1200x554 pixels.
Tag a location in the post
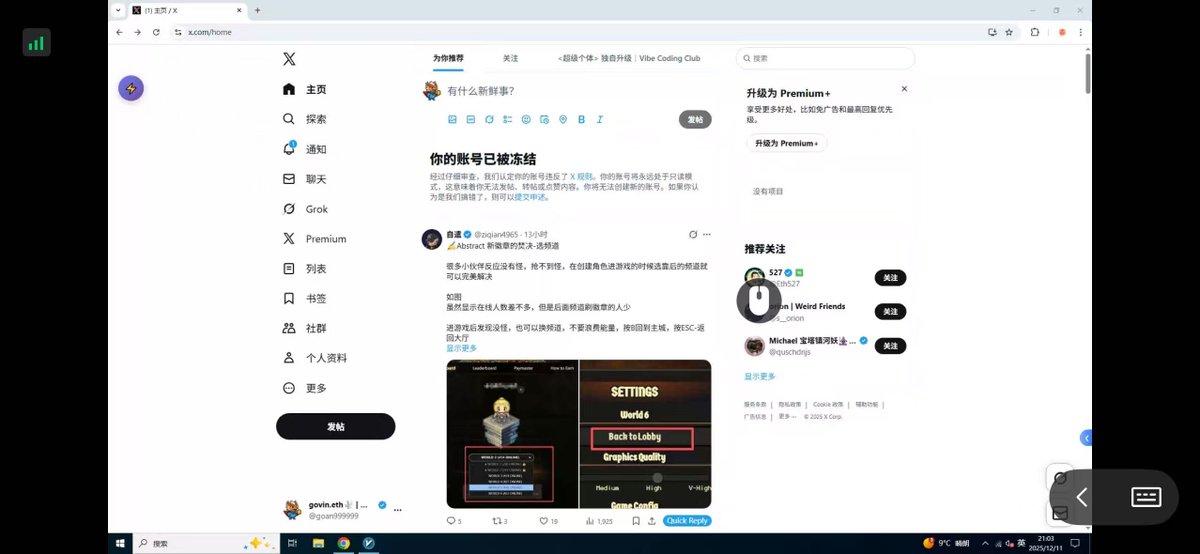click(x=563, y=119)
